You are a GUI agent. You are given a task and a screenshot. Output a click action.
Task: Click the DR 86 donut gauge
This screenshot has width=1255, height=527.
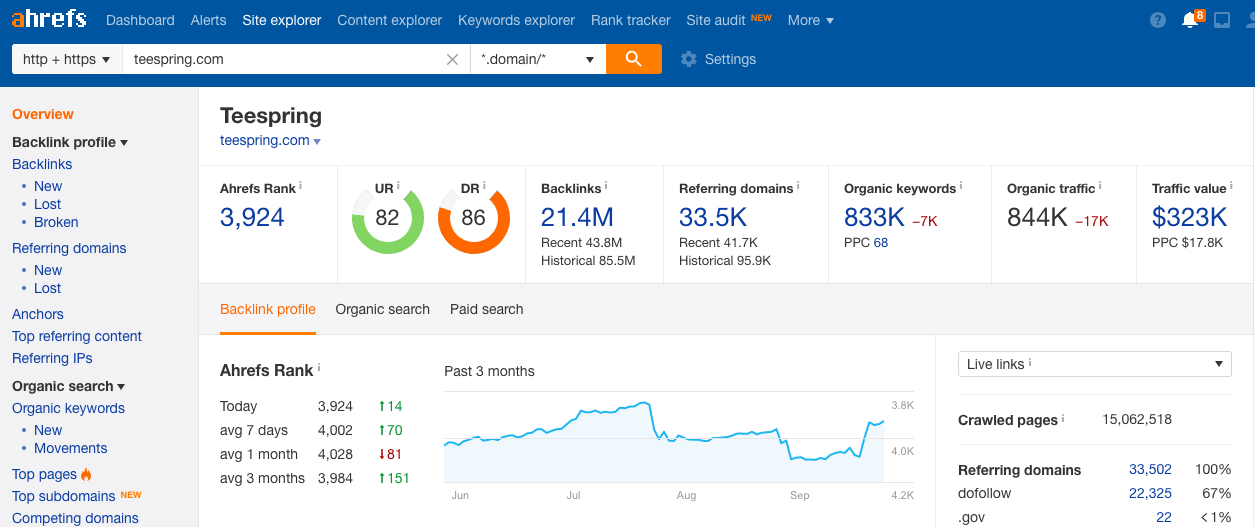tap(473, 218)
